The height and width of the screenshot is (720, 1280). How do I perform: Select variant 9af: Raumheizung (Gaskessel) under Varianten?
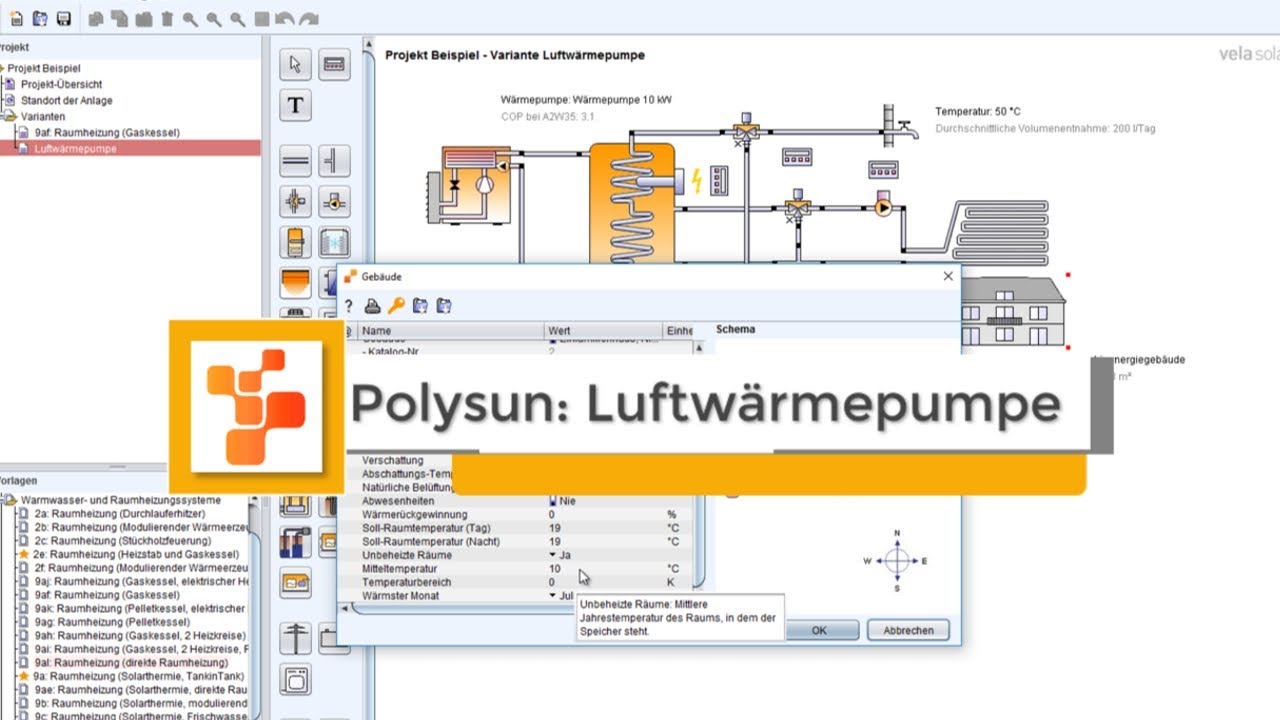point(107,132)
